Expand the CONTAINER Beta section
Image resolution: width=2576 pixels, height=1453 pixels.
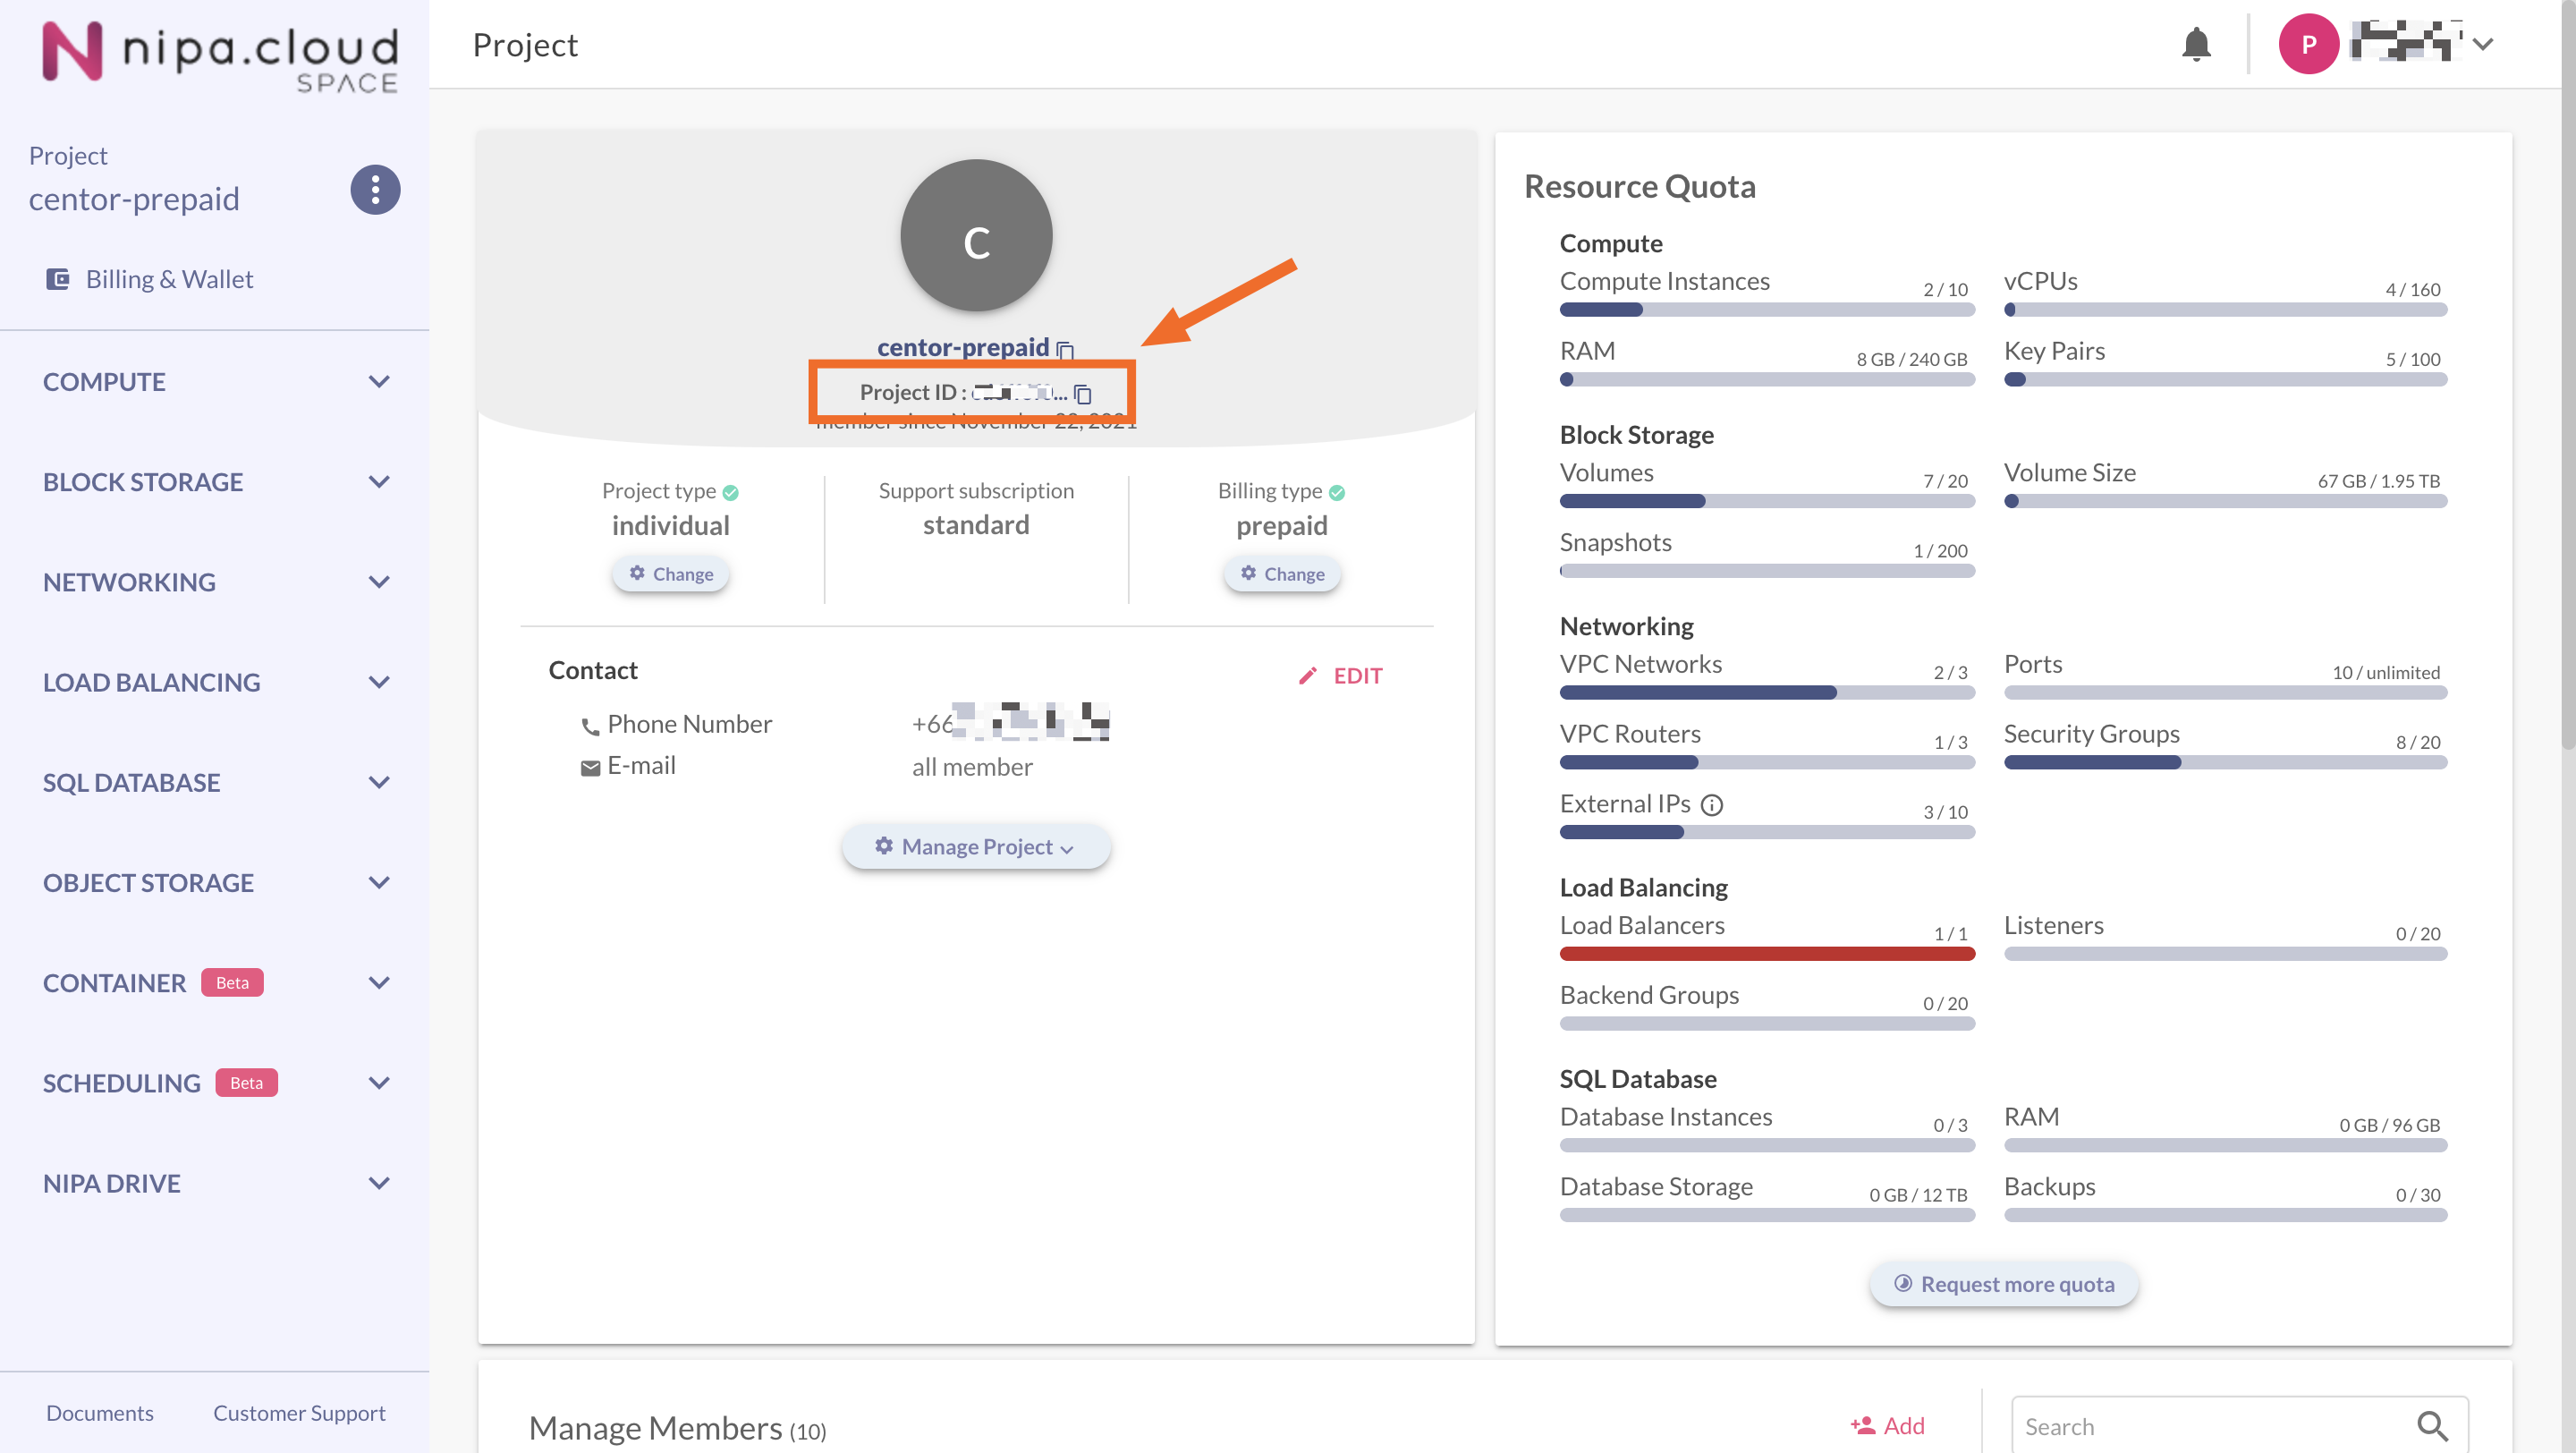[x=214, y=982]
